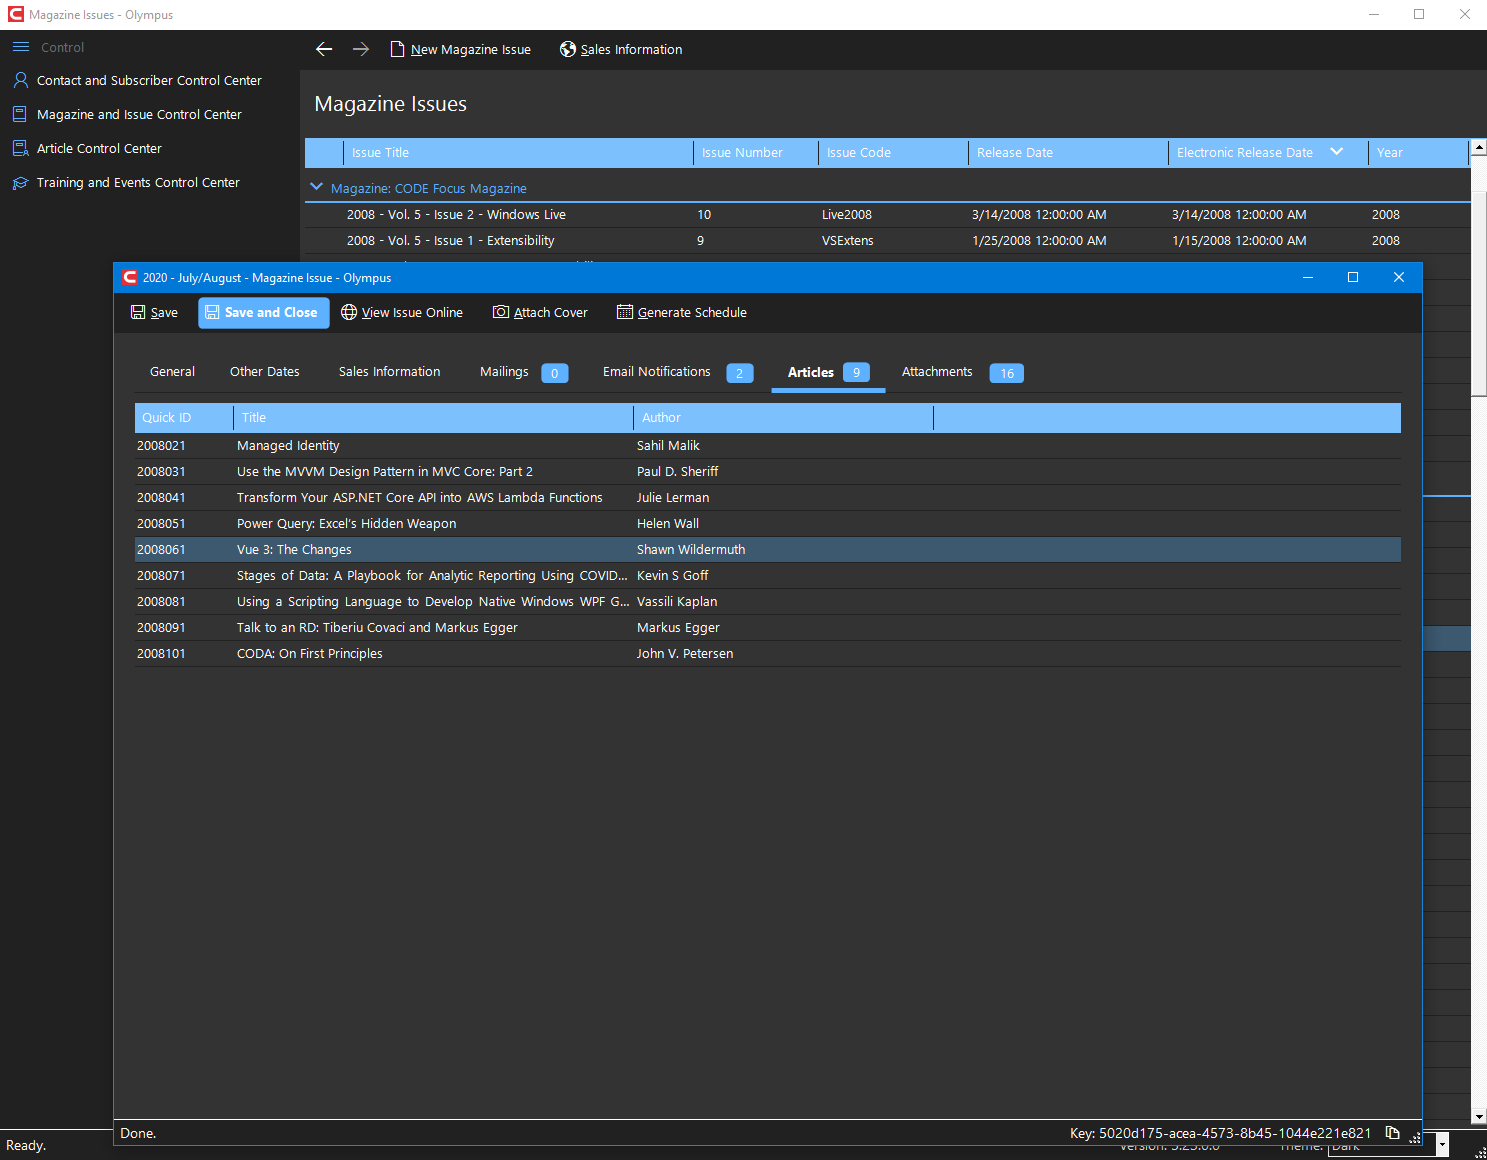This screenshot has height=1160, width=1487.
Task: Open the Article Control Center
Action: [99, 148]
